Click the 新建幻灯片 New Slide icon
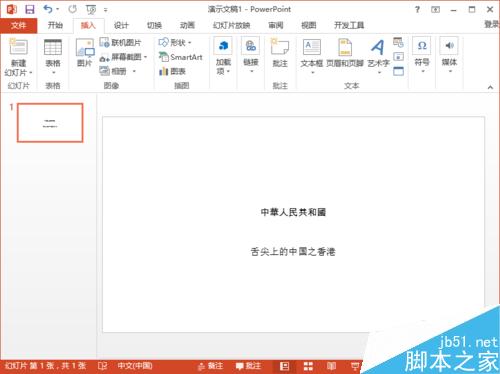Viewport: 500px width, 374px height. pyautogui.click(x=18, y=47)
